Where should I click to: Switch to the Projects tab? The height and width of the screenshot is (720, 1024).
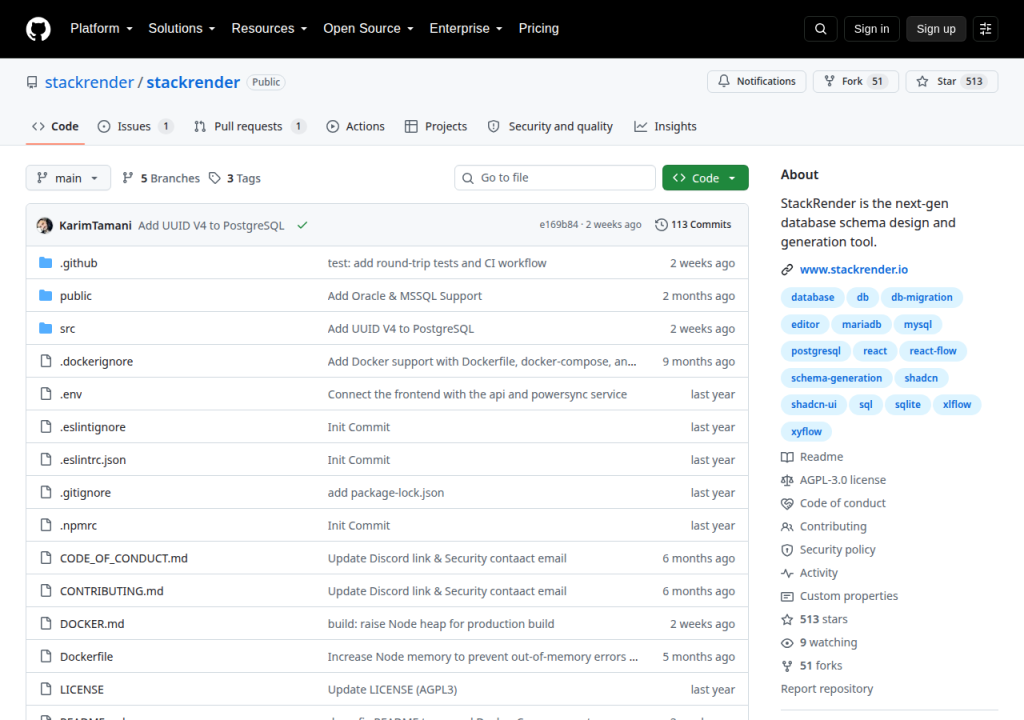(x=436, y=127)
